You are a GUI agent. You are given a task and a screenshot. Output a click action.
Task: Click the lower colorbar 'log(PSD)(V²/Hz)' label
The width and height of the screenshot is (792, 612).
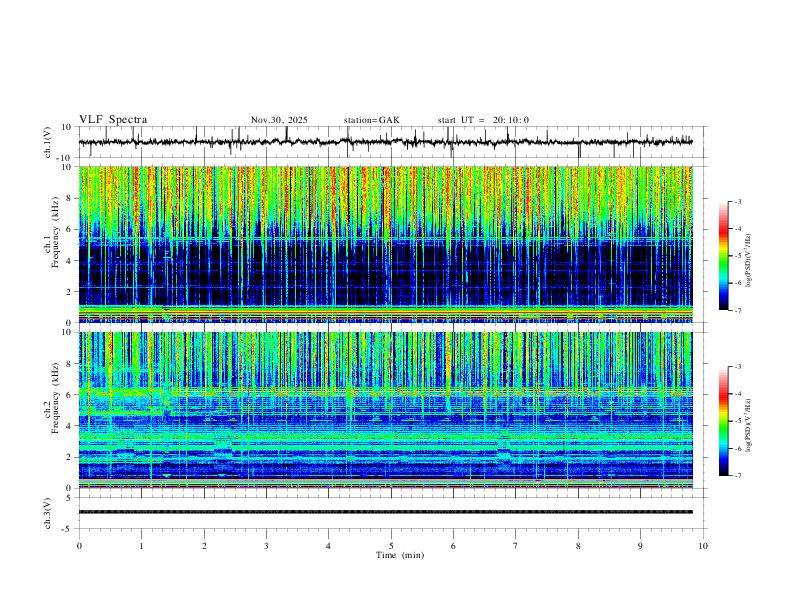coord(748,425)
